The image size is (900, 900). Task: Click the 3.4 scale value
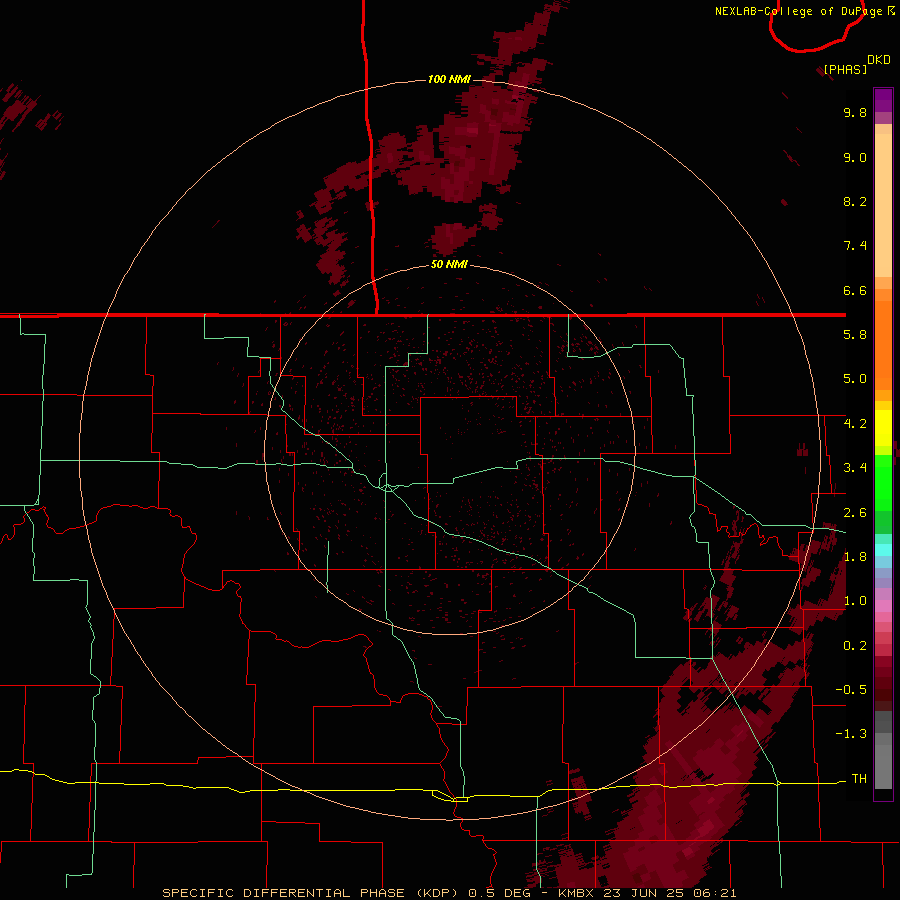coord(855,468)
